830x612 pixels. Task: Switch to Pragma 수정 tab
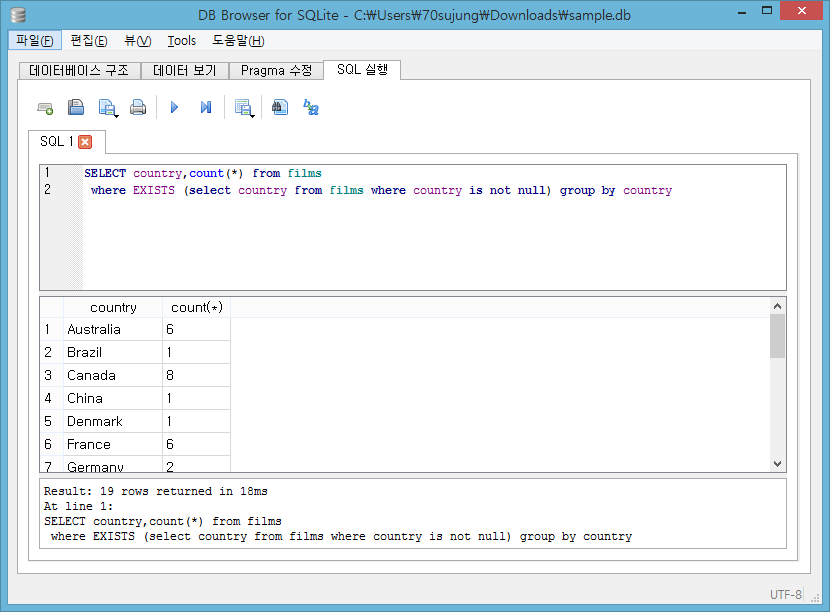276,70
